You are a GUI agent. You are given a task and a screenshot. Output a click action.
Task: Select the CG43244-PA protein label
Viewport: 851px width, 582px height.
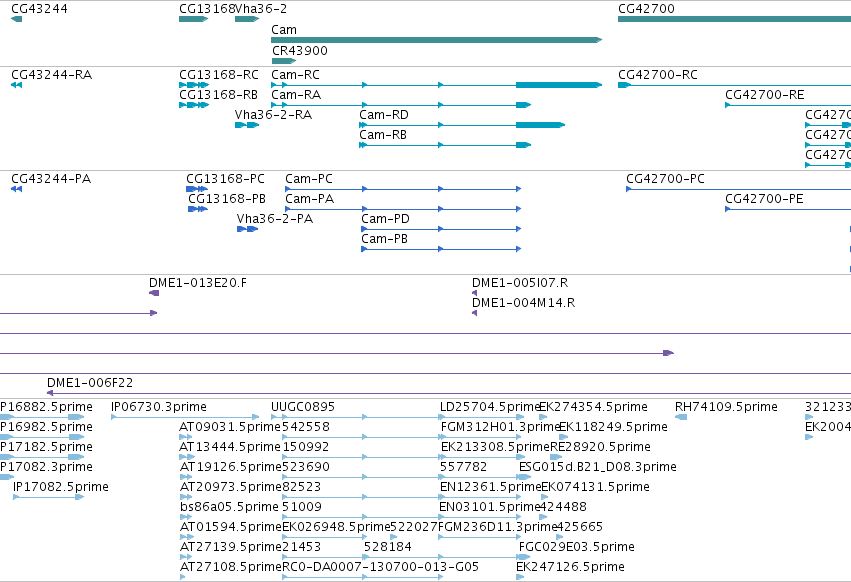tap(51, 179)
